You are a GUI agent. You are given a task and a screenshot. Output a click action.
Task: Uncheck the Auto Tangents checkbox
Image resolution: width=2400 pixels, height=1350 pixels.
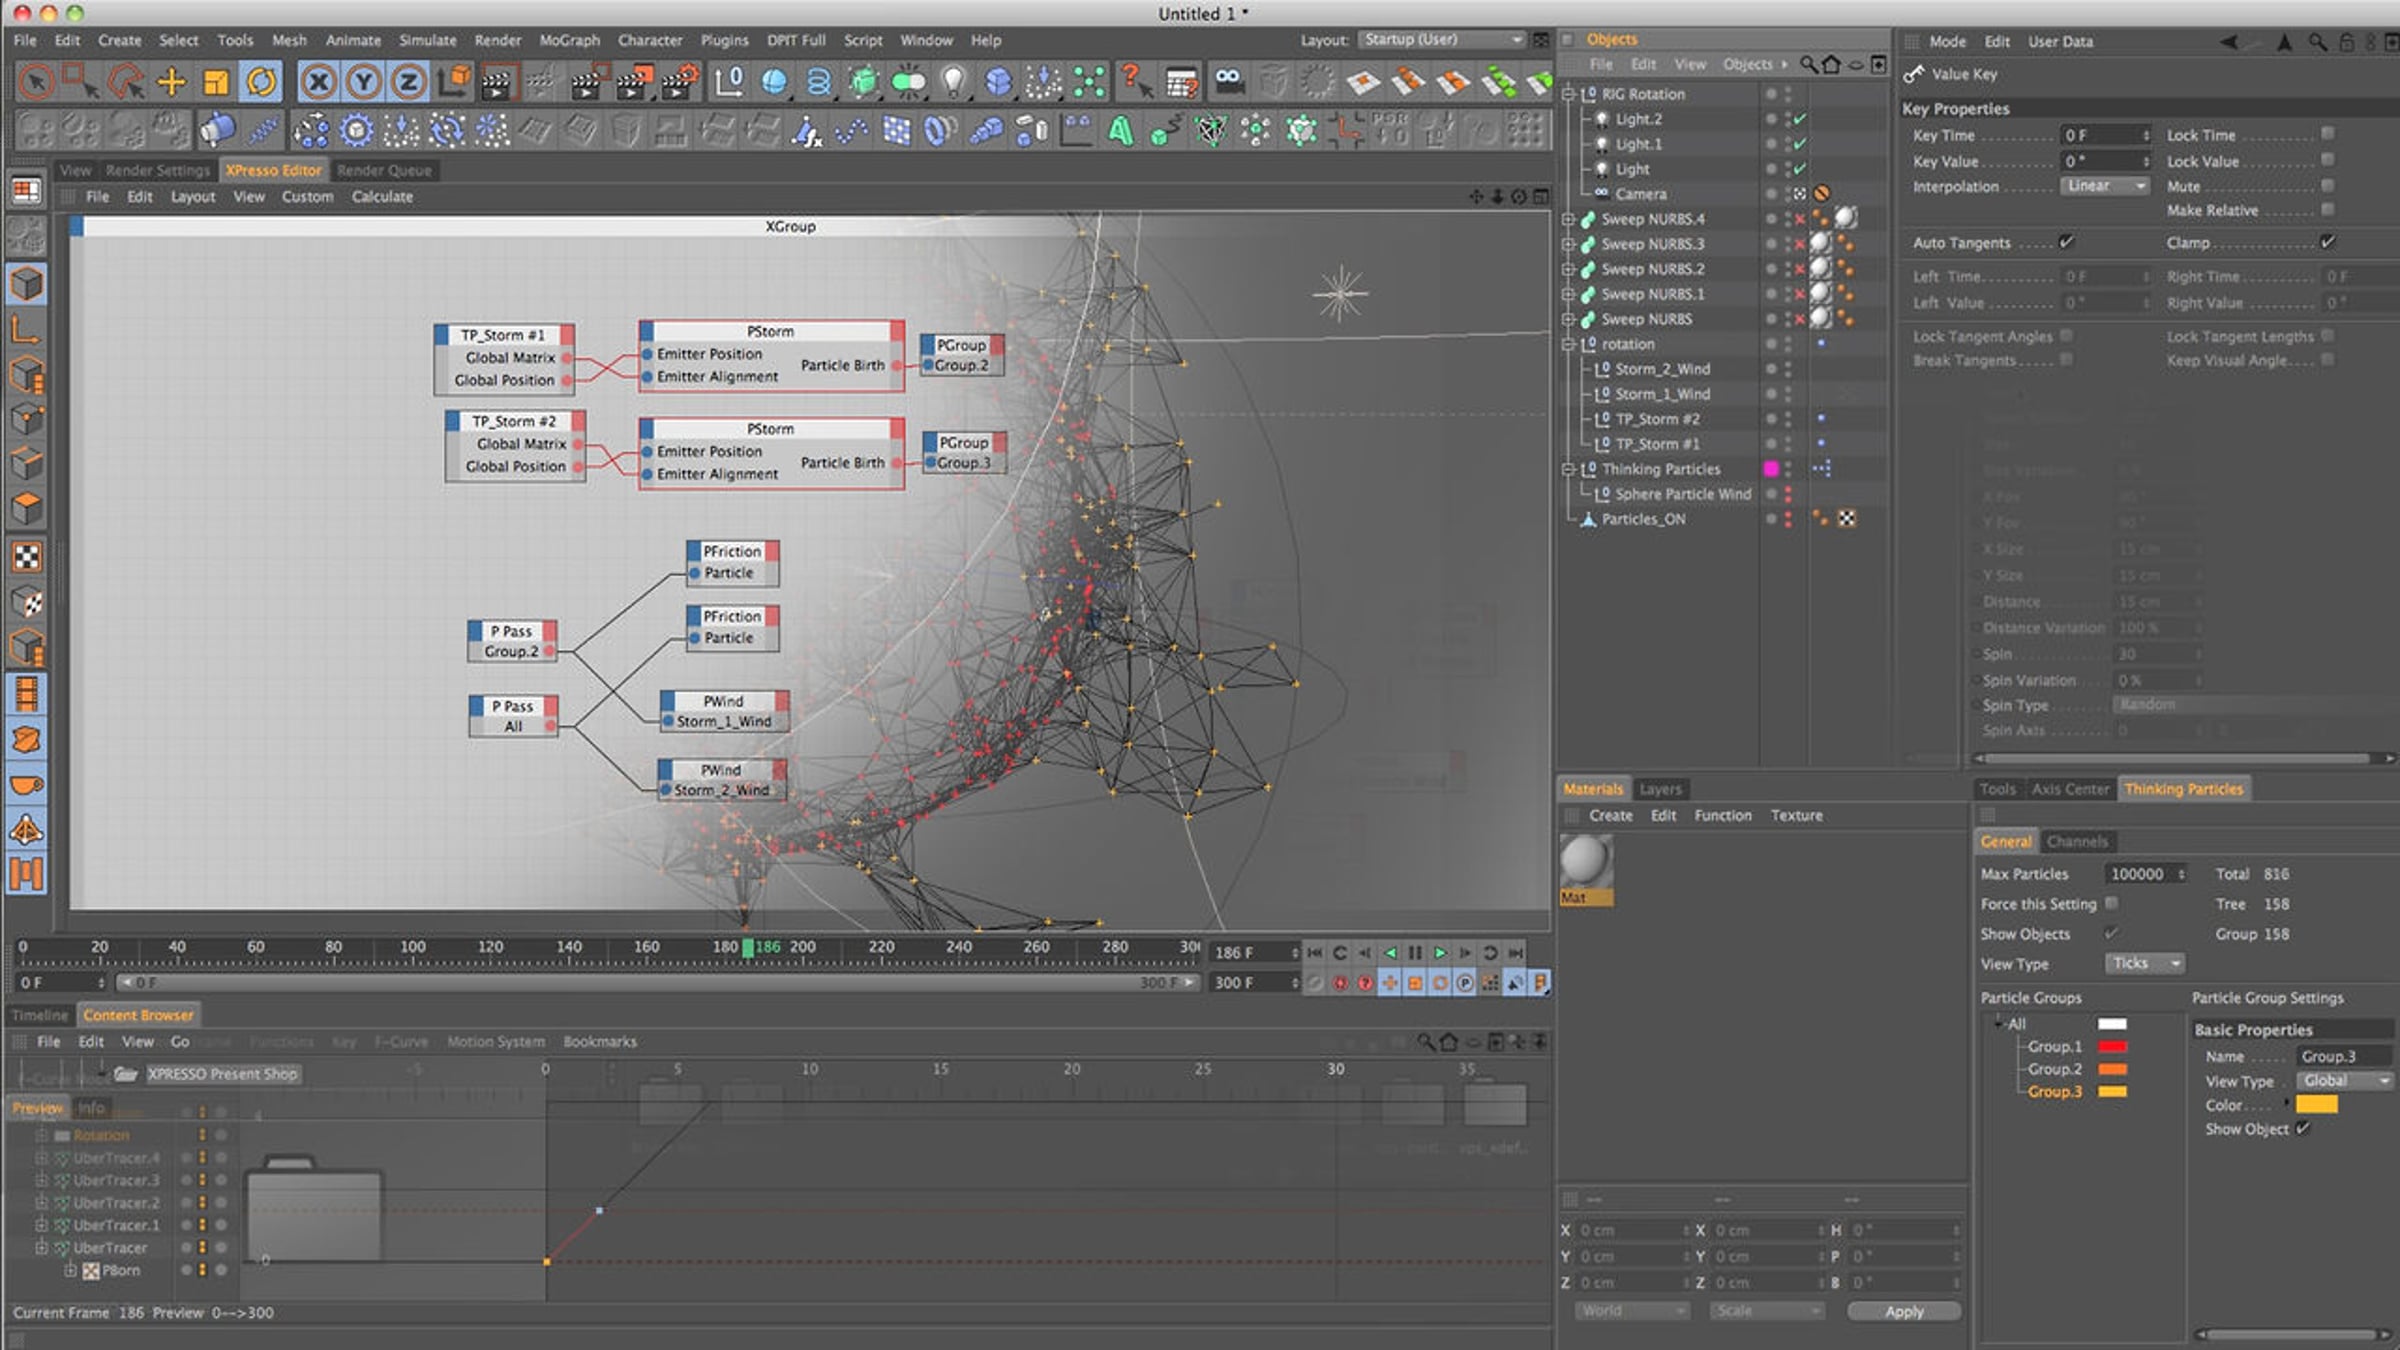pos(2066,242)
